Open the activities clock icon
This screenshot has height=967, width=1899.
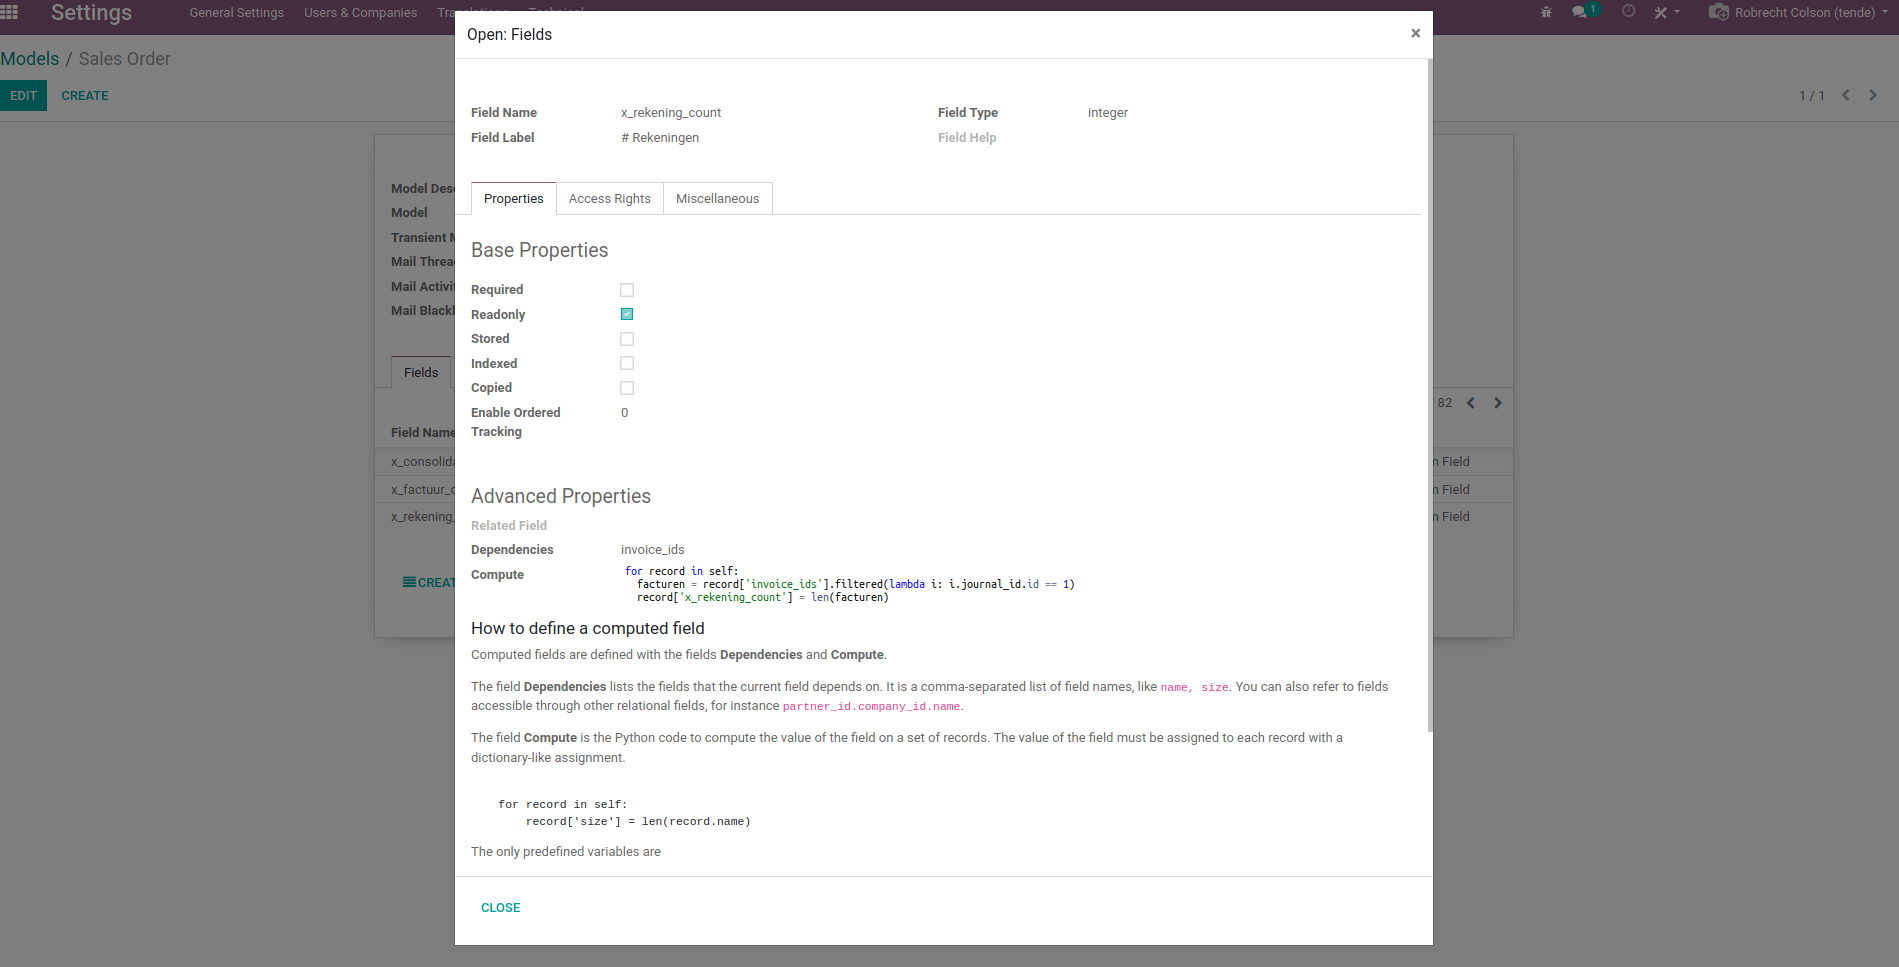(1628, 12)
